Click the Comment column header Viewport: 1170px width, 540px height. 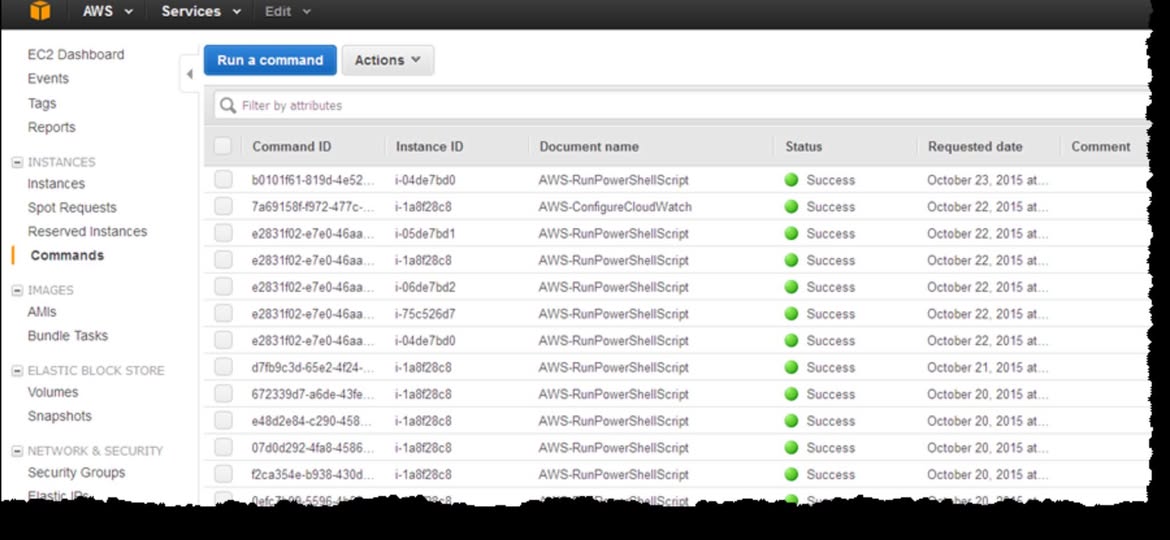coord(1101,147)
